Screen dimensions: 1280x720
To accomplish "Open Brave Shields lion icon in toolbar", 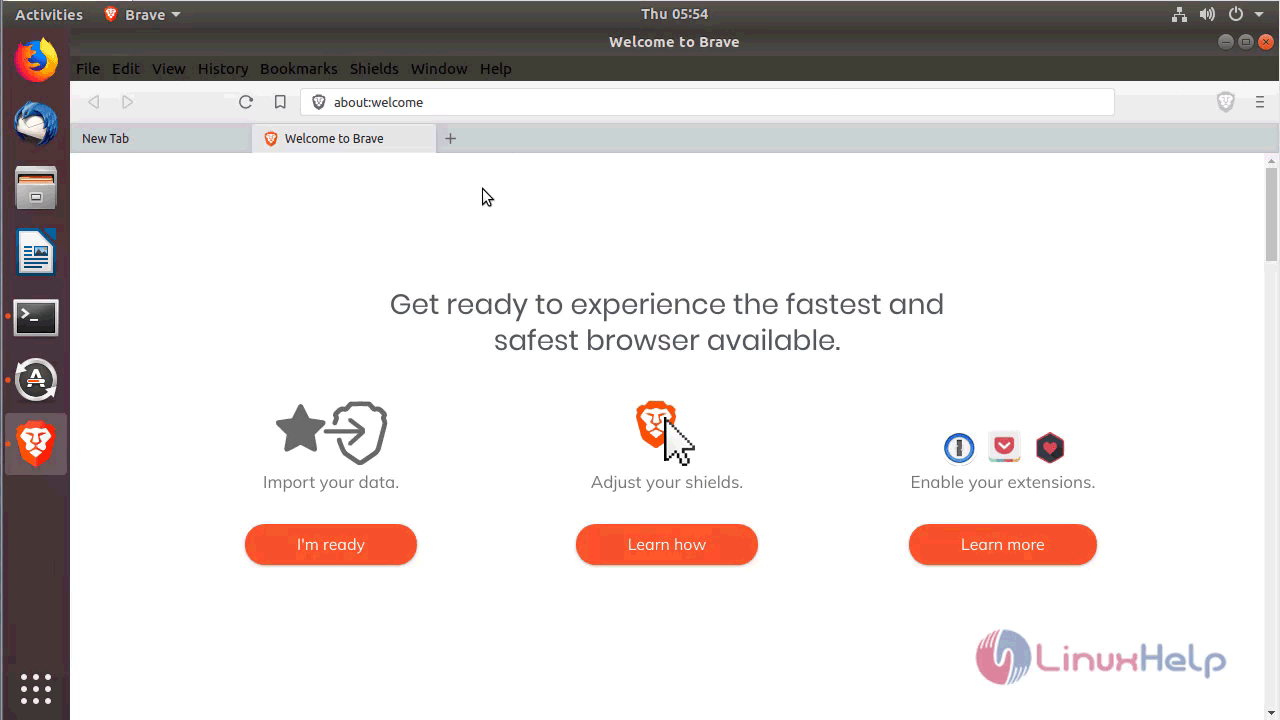I will pos(1226,102).
